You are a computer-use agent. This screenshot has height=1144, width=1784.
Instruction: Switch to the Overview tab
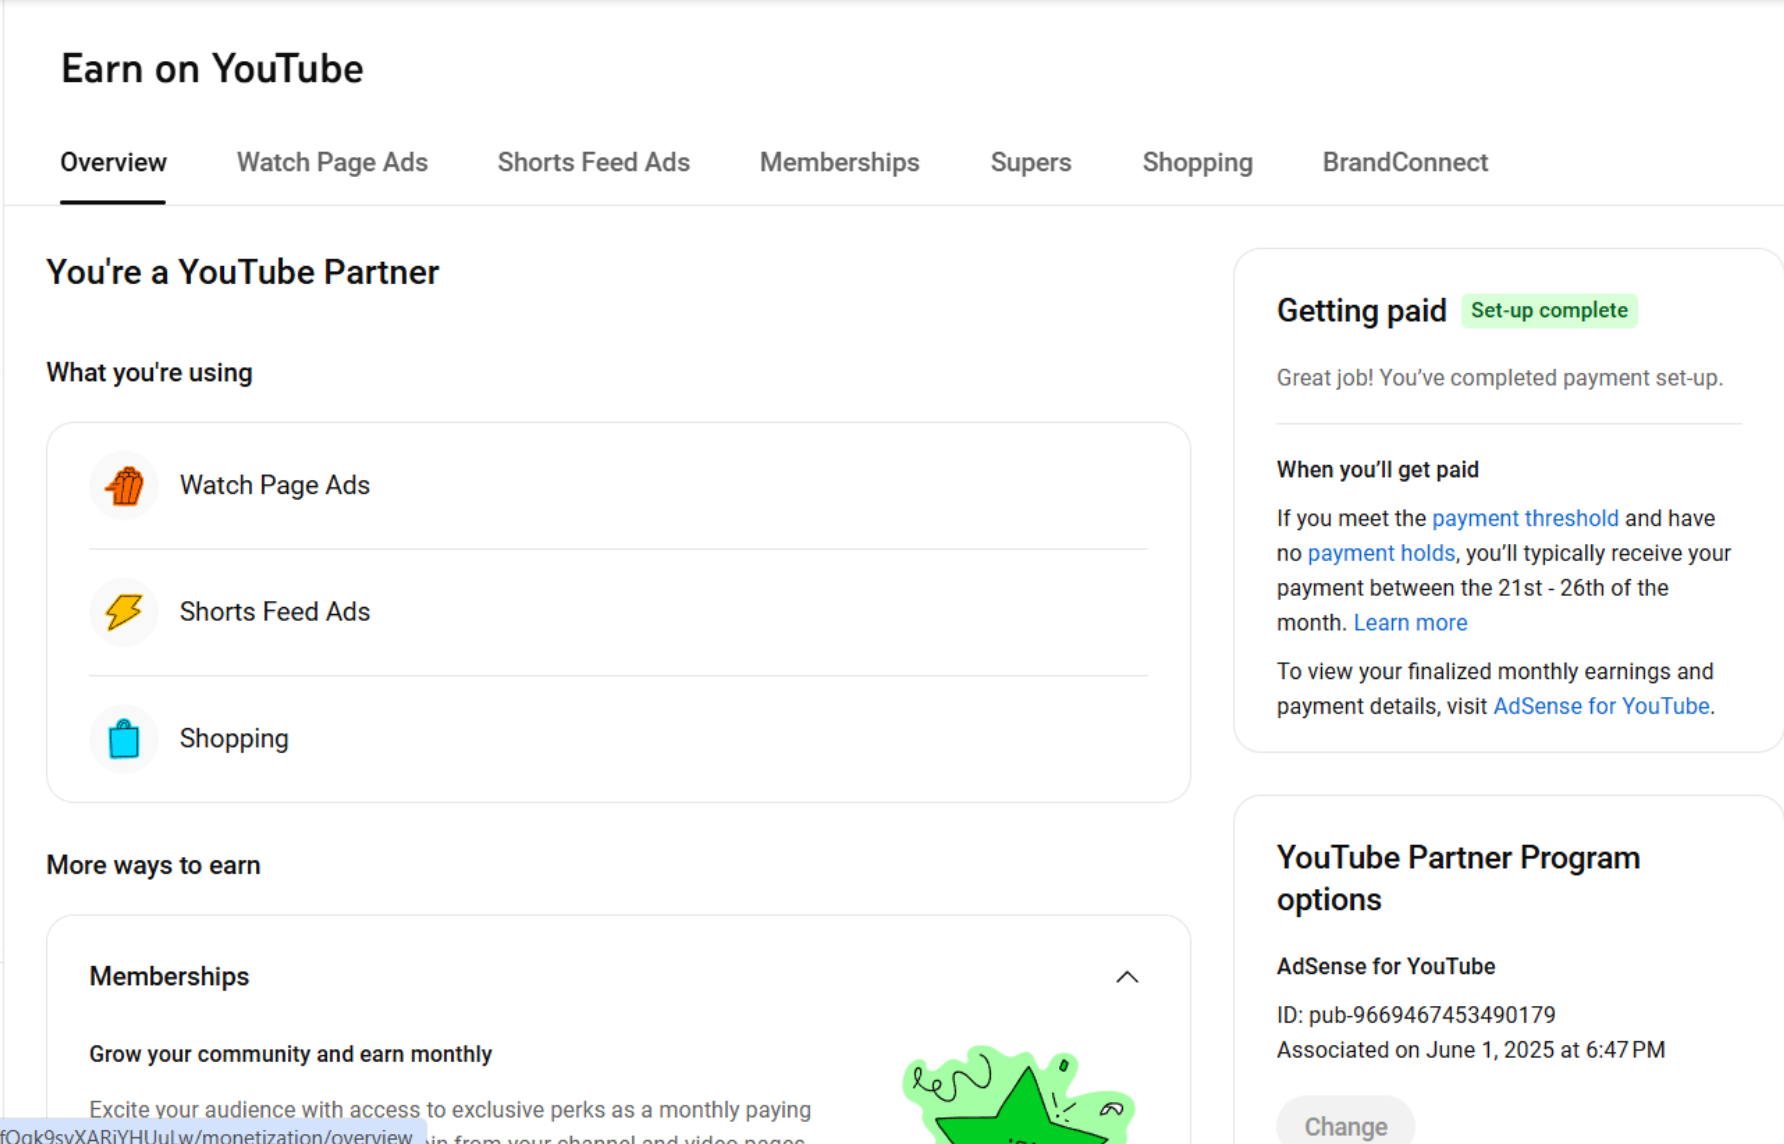(x=113, y=162)
